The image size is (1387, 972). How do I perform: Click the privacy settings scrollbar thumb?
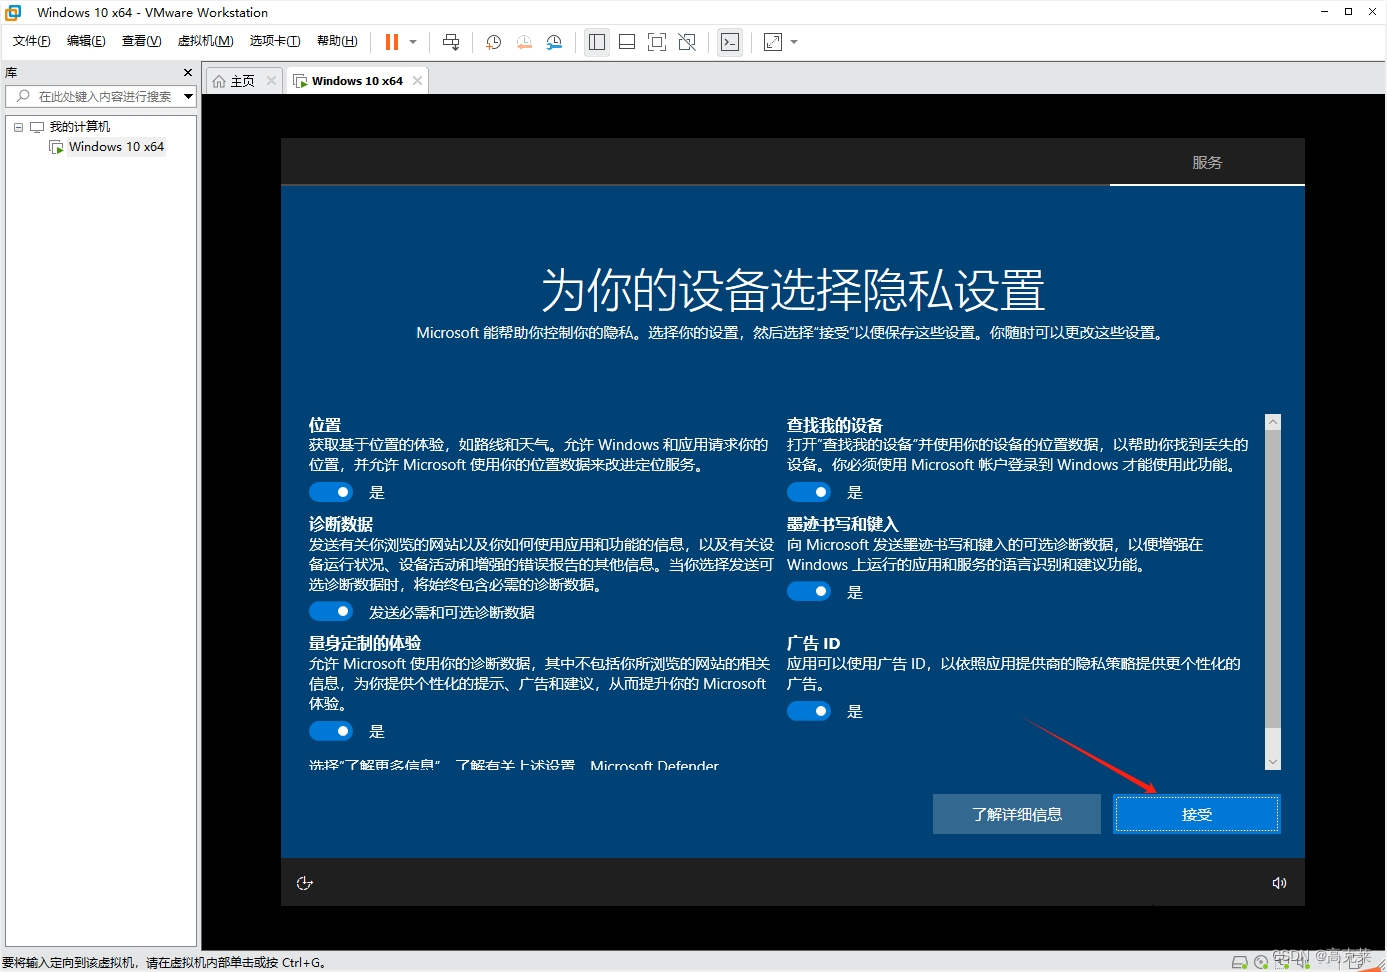(1273, 580)
